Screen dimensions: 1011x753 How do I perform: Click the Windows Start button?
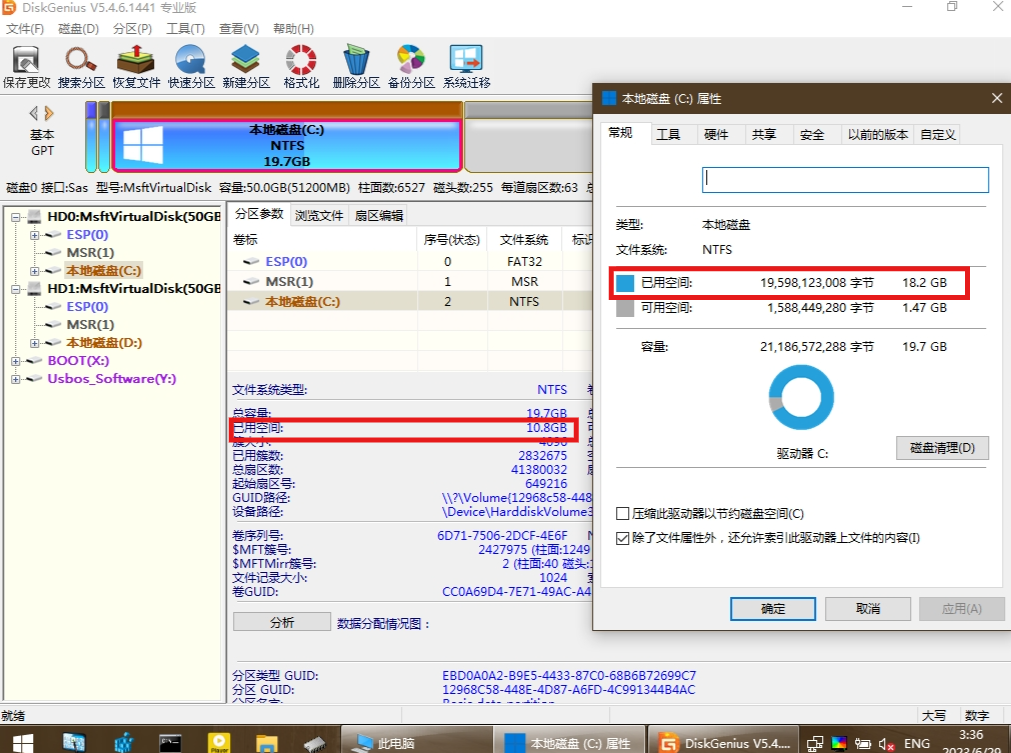click(x=23, y=743)
